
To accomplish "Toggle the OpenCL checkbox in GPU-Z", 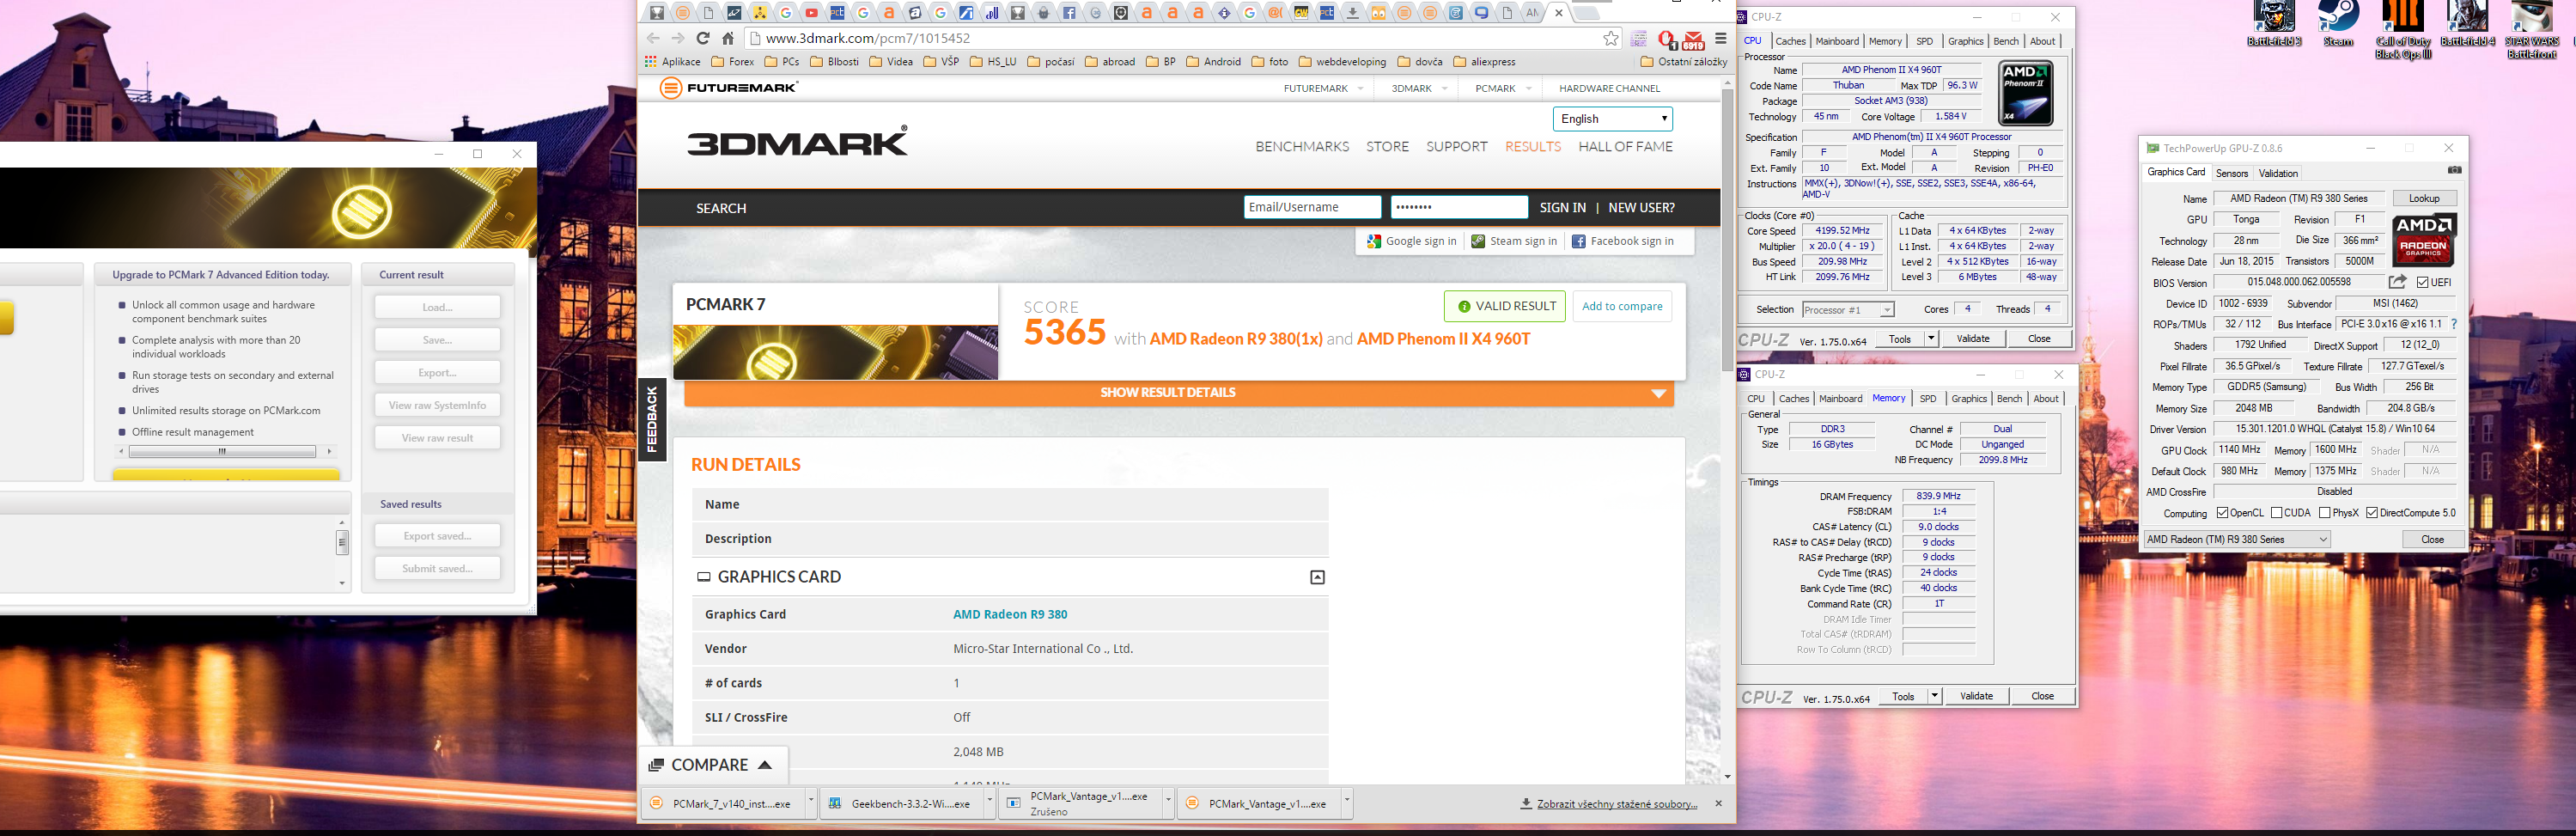I will point(2222,513).
